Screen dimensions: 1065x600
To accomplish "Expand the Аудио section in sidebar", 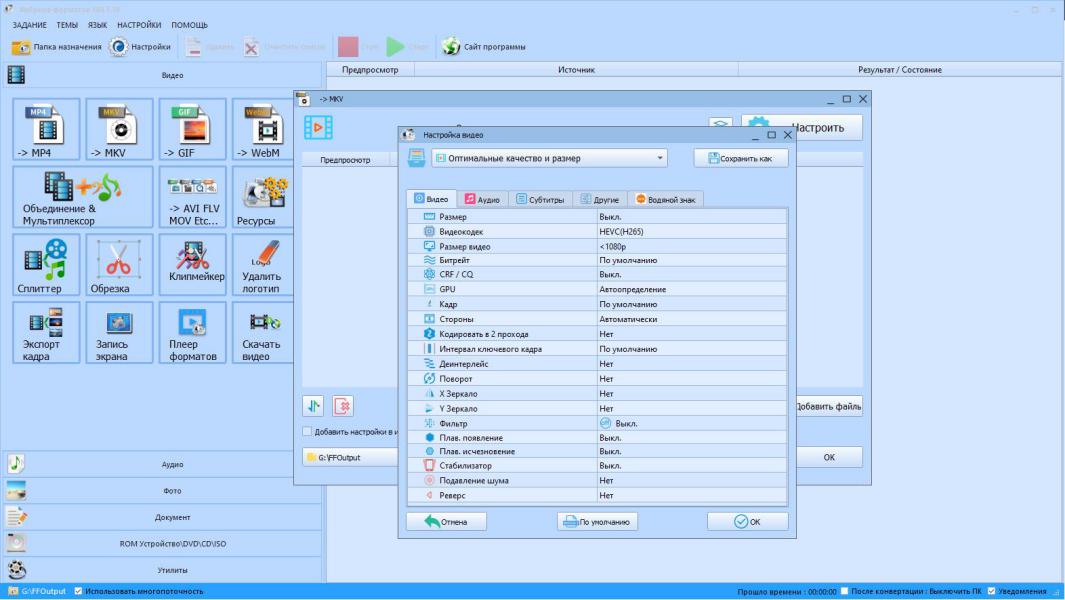I will [x=162, y=464].
